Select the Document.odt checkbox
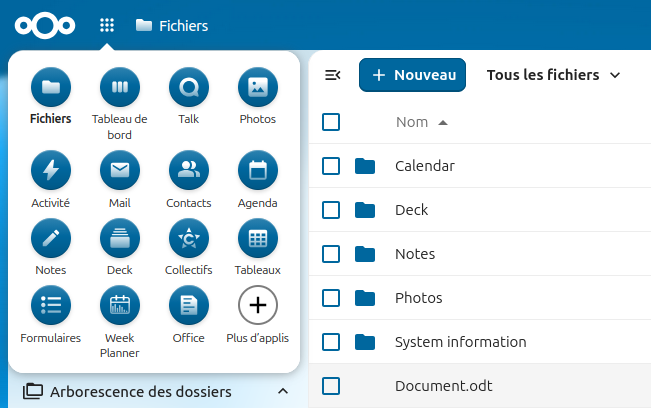 pyautogui.click(x=331, y=386)
